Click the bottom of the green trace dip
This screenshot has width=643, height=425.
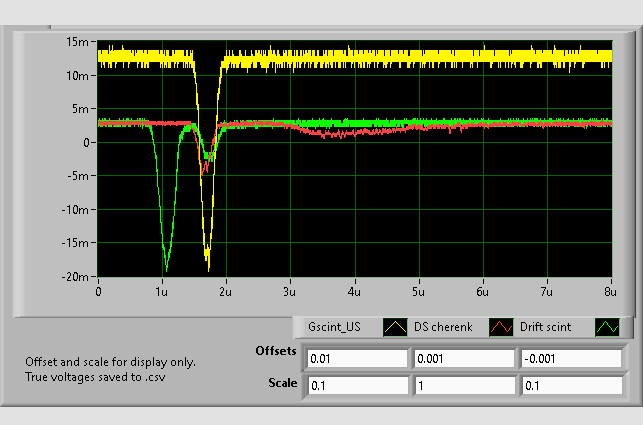coord(165,268)
